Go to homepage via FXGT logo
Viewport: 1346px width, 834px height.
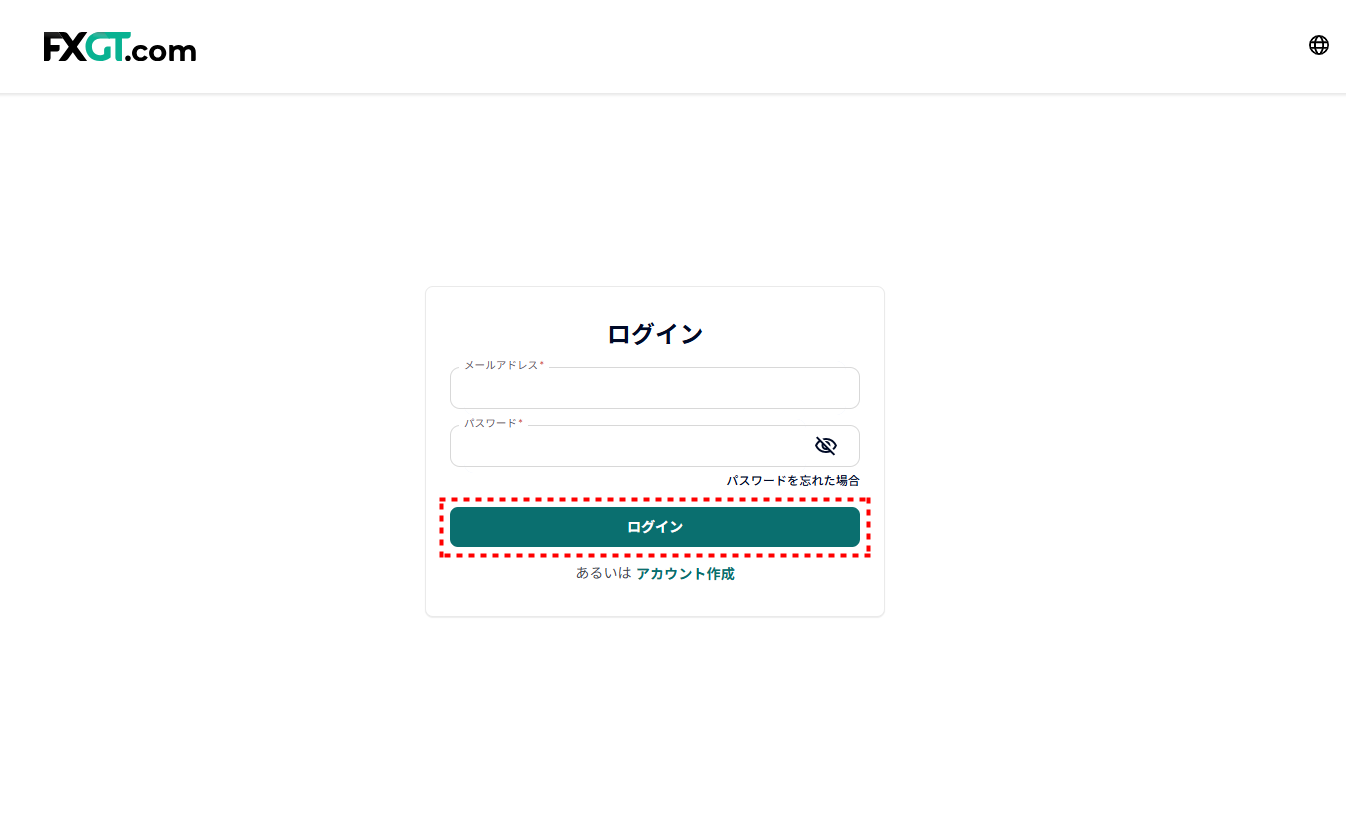tap(120, 47)
